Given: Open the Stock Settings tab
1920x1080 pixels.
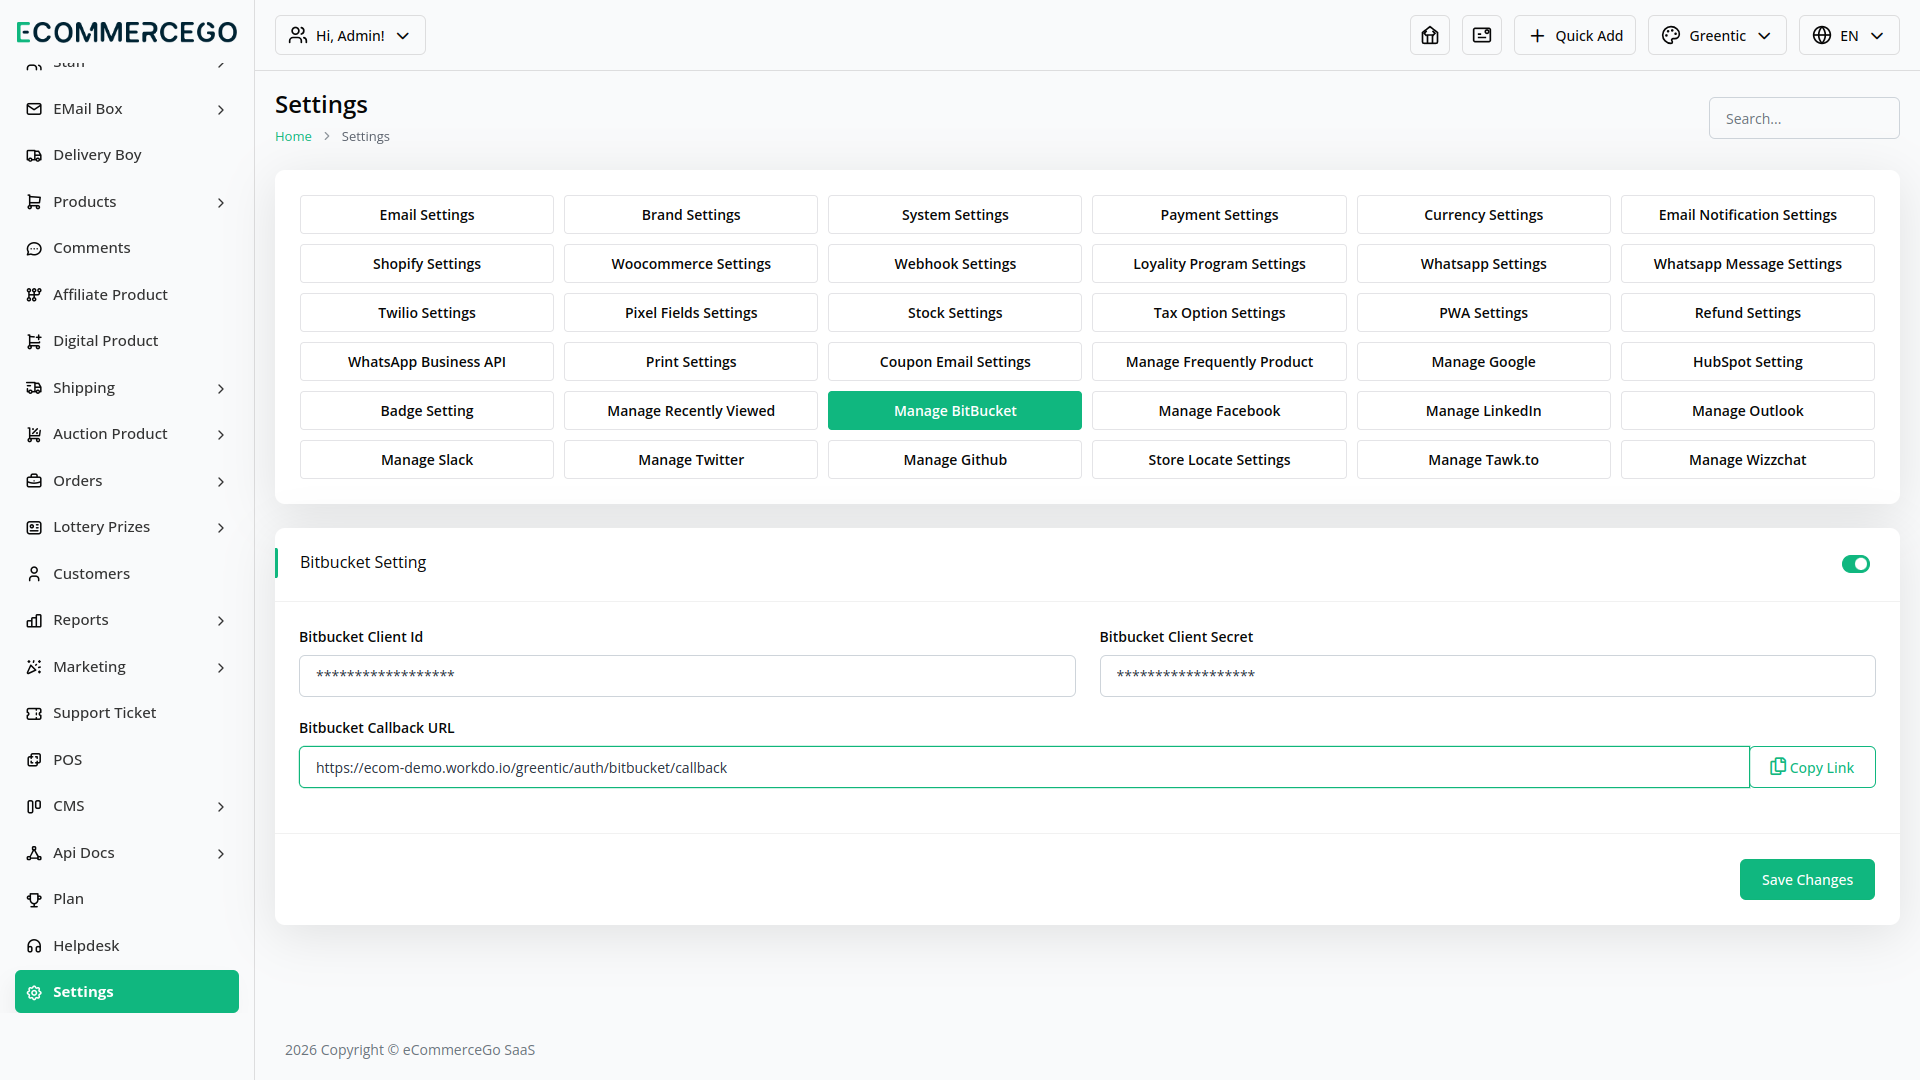Looking at the screenshot, I should pos(955,313).
